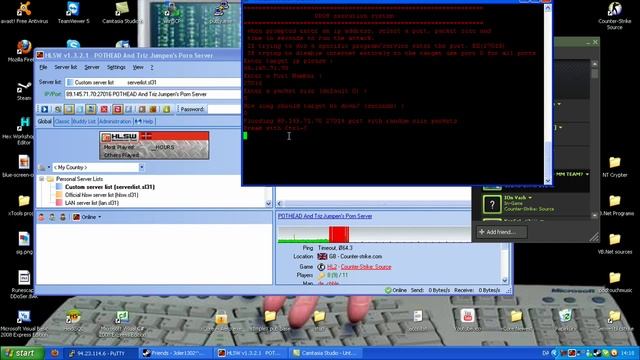Click the POTHEAD server name link
The image size is (640, 360).
click(x=325, y=216)
